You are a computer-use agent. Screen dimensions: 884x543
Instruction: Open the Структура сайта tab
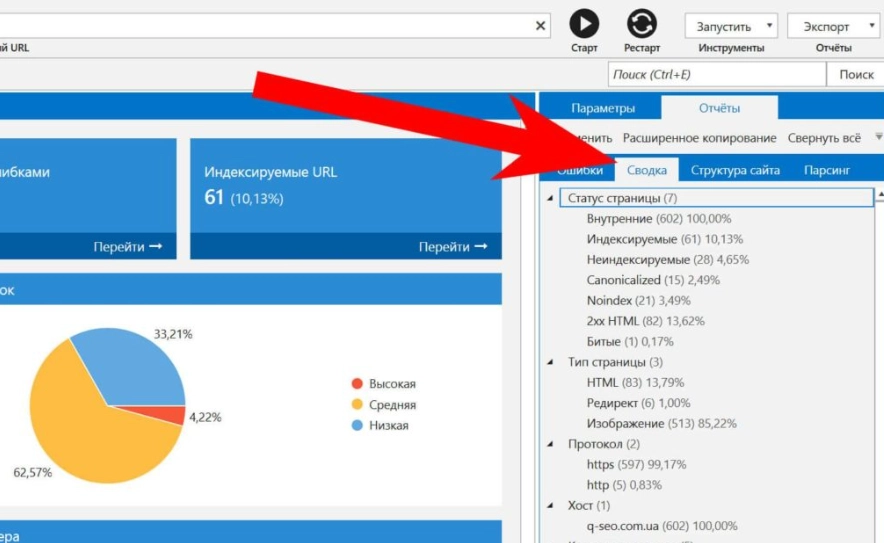pos(735,170)
